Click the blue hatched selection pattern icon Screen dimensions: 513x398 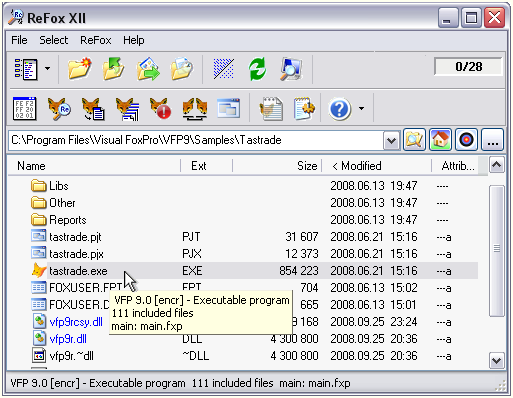pos(223,69)
